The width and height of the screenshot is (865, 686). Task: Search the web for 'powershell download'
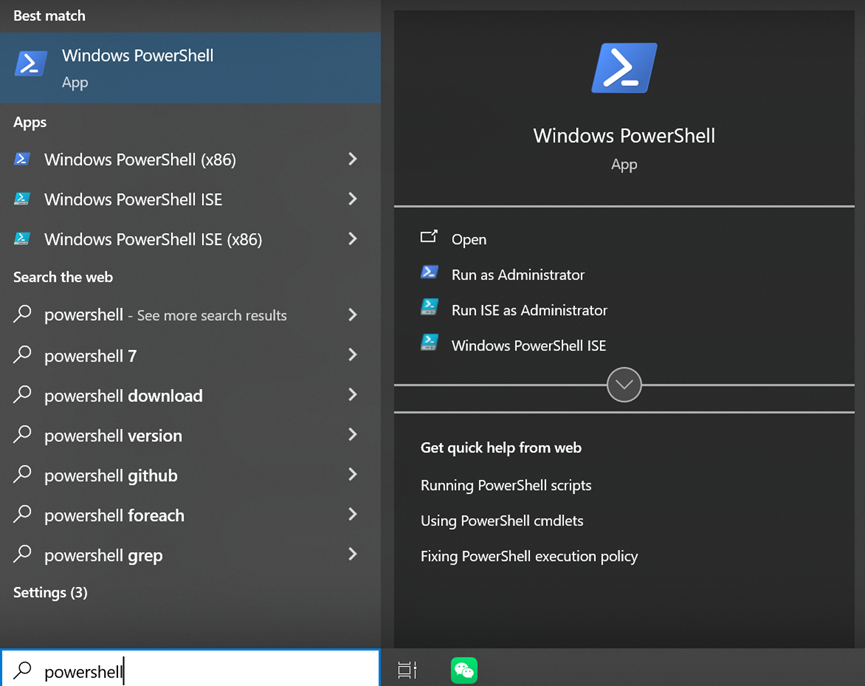click(x=190, y=395)
